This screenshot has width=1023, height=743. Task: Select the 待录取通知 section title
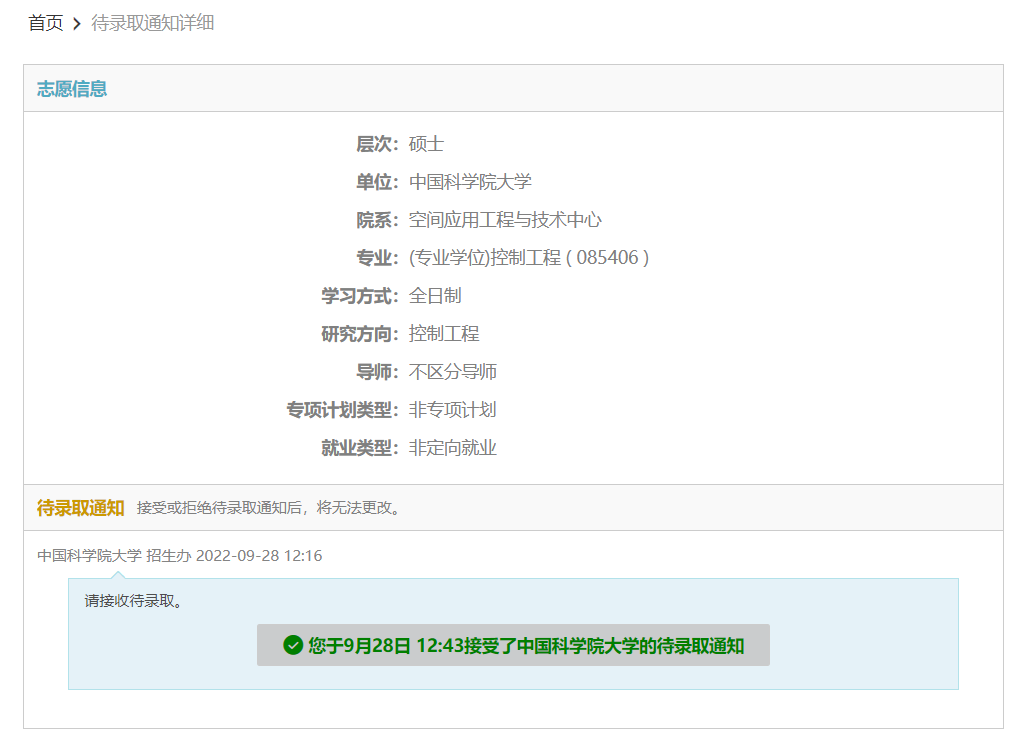tap(81, 508)
